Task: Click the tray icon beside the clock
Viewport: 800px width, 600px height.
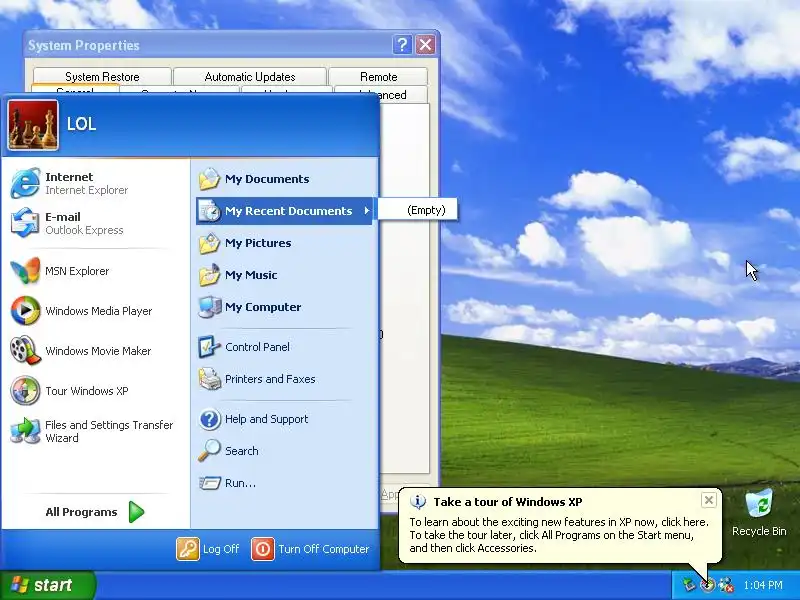Action: [726, 585]
